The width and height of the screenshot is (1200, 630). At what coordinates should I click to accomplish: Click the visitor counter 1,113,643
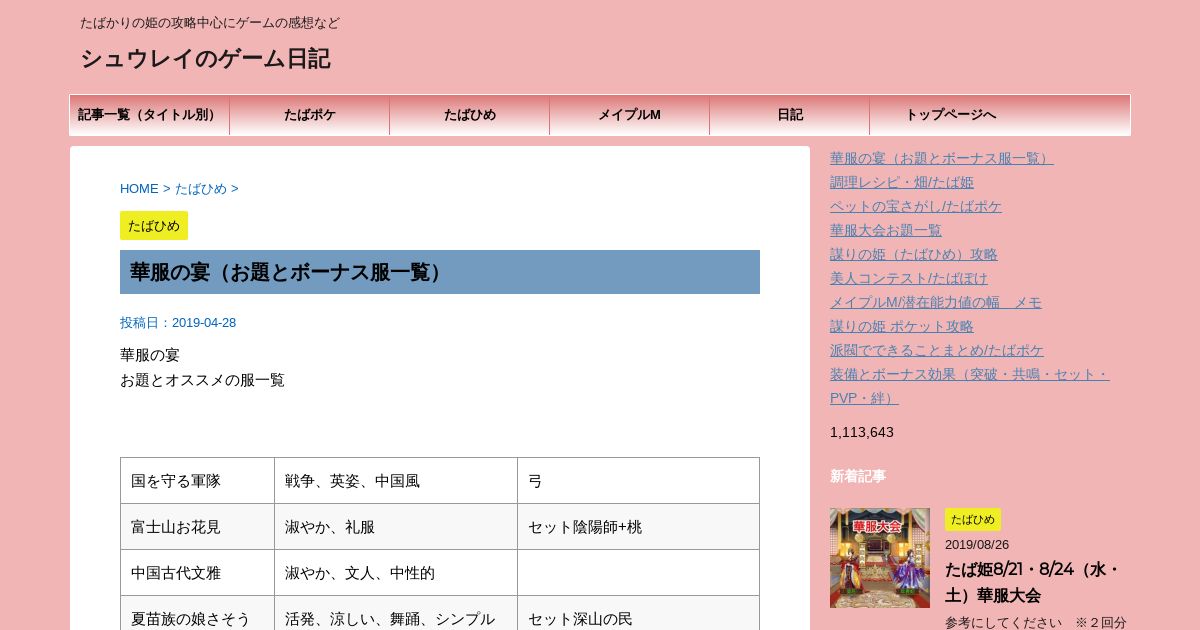click(x=862, y=432)
